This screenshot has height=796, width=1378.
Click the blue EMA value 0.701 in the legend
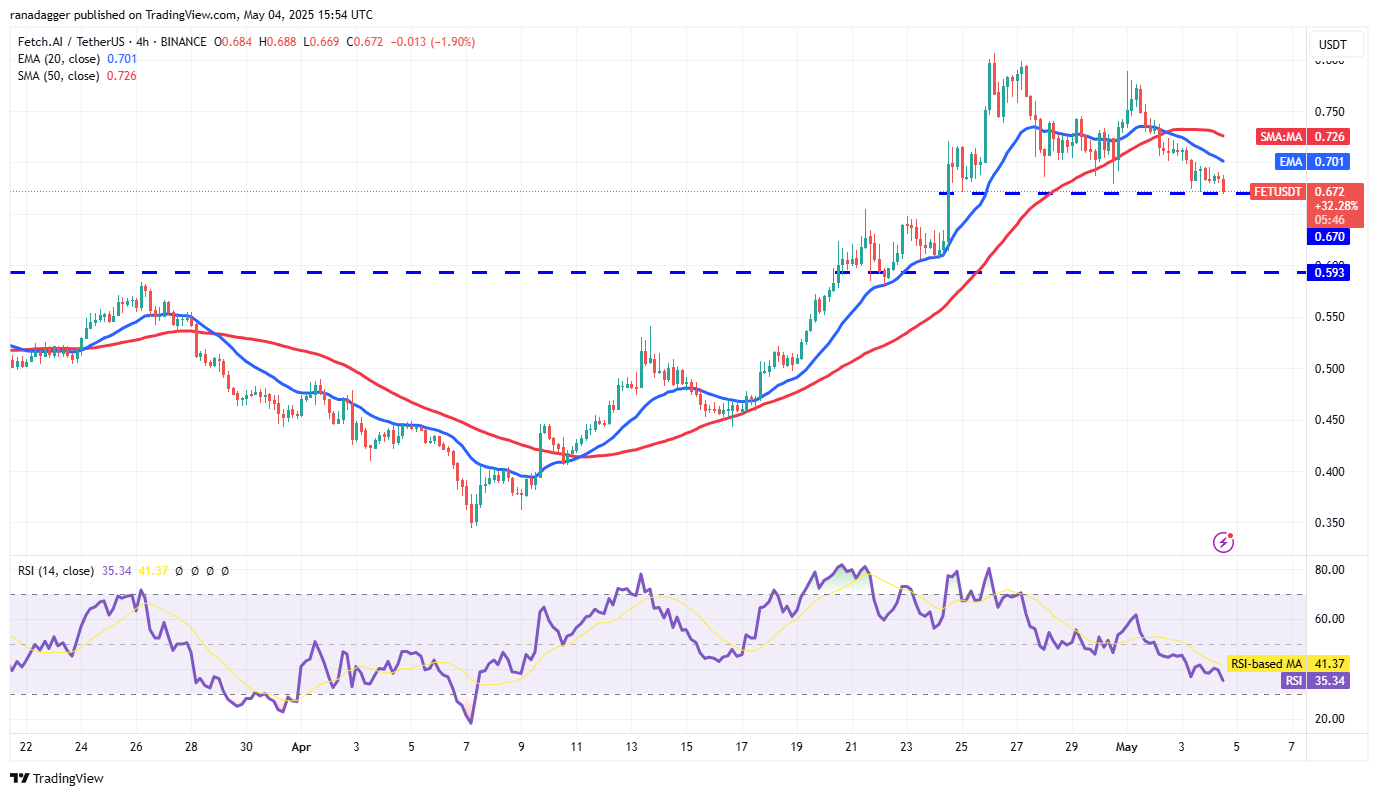tap(120, 58)
